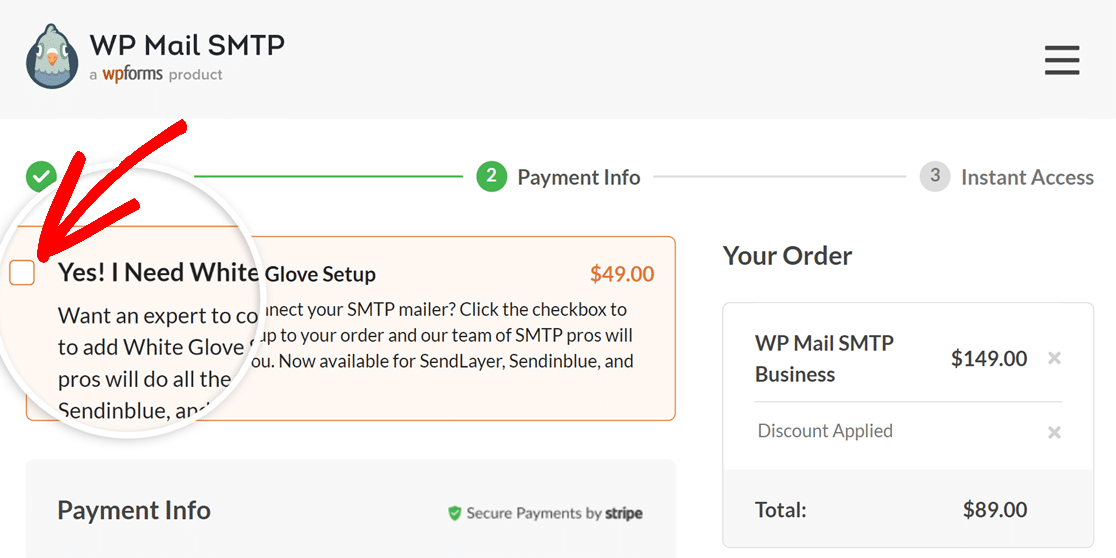1116x558 pixels.
Task: Click the green completed step checkmark
Action: click(41, 177)
